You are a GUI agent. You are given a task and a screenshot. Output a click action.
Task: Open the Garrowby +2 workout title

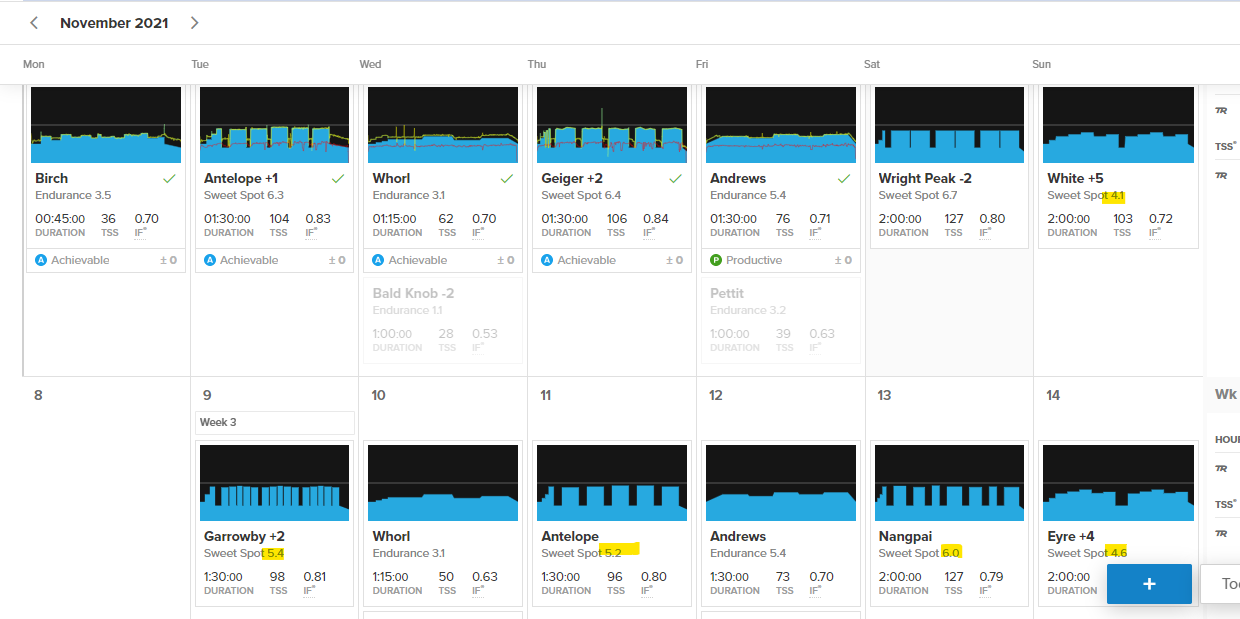click(x=244, y=536)
